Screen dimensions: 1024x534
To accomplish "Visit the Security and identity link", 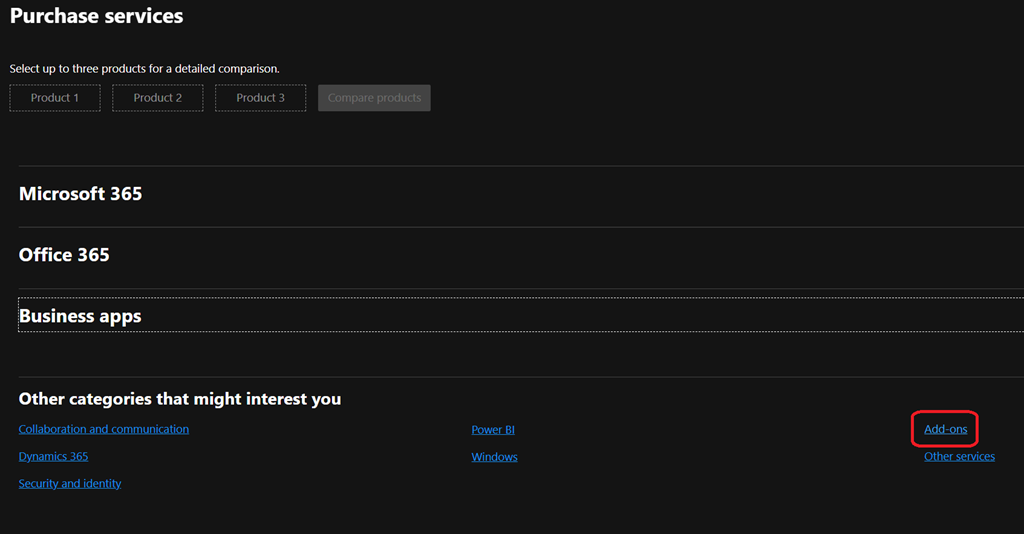I will [x=70, y=483].
